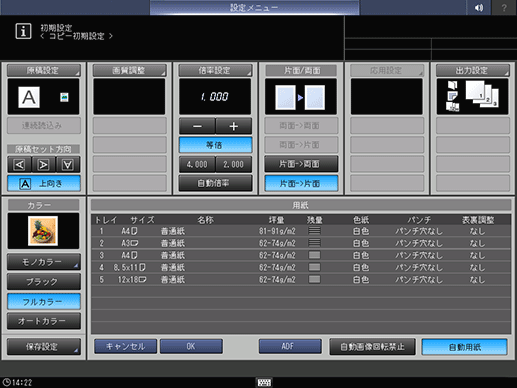The height and width of the screenshot is (388, 517).
Task: Select 両面->片面 mode
Action: [x=301, y=145]
